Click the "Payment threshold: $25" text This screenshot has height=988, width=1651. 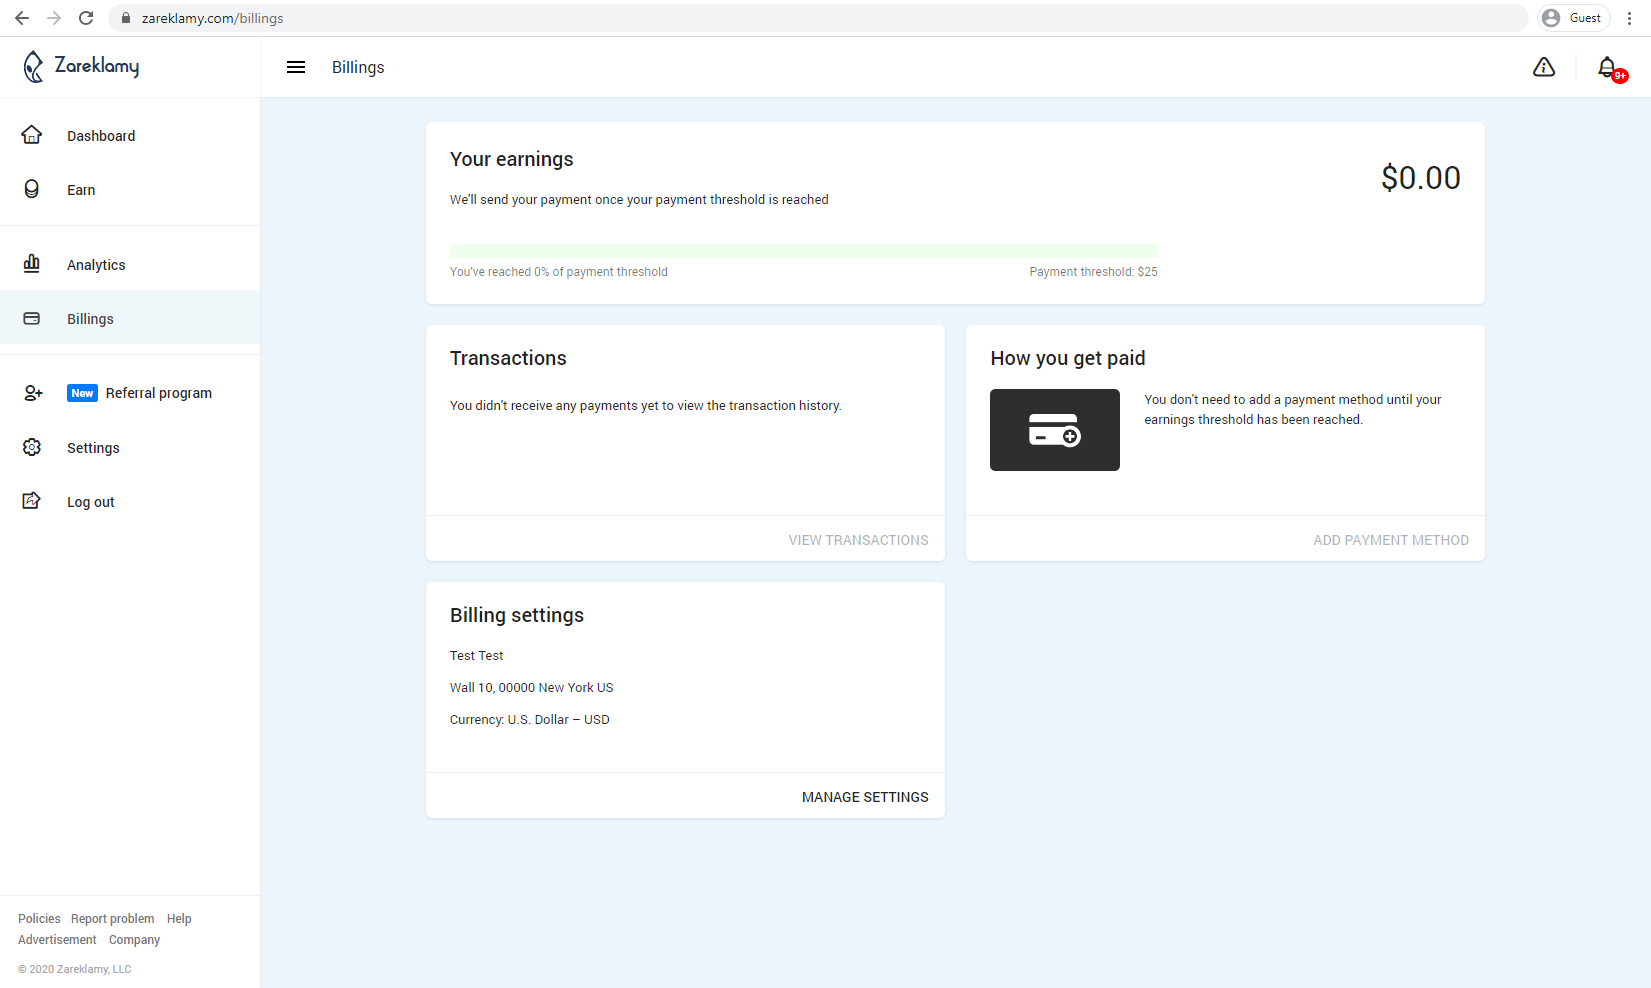coord(1094,272)
